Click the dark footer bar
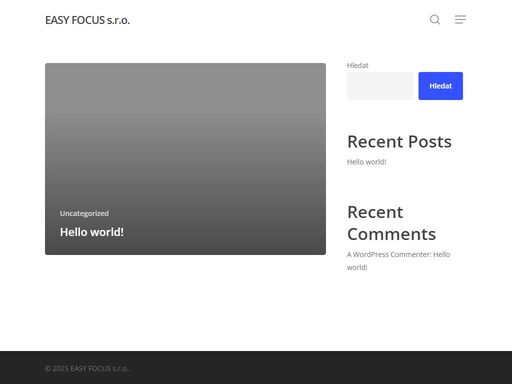 (256, 367)
